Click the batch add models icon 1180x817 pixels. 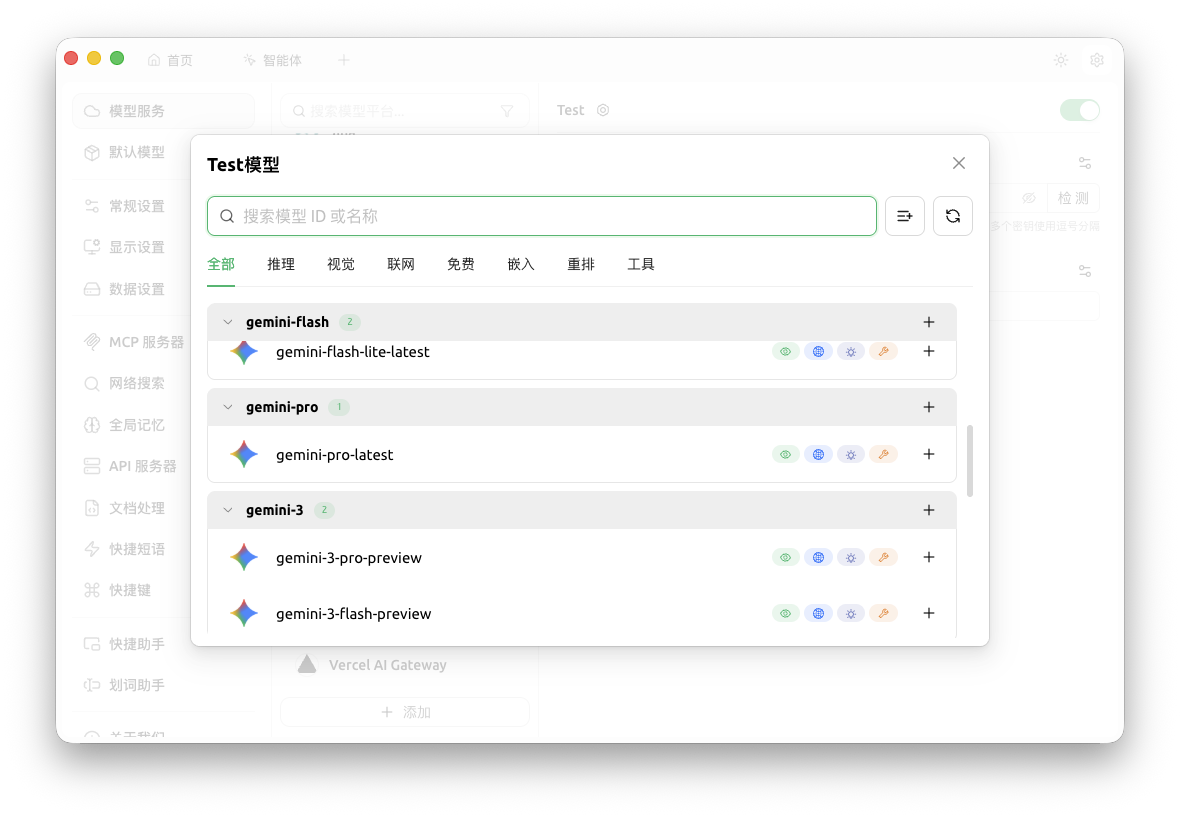(x=904, y=216)
